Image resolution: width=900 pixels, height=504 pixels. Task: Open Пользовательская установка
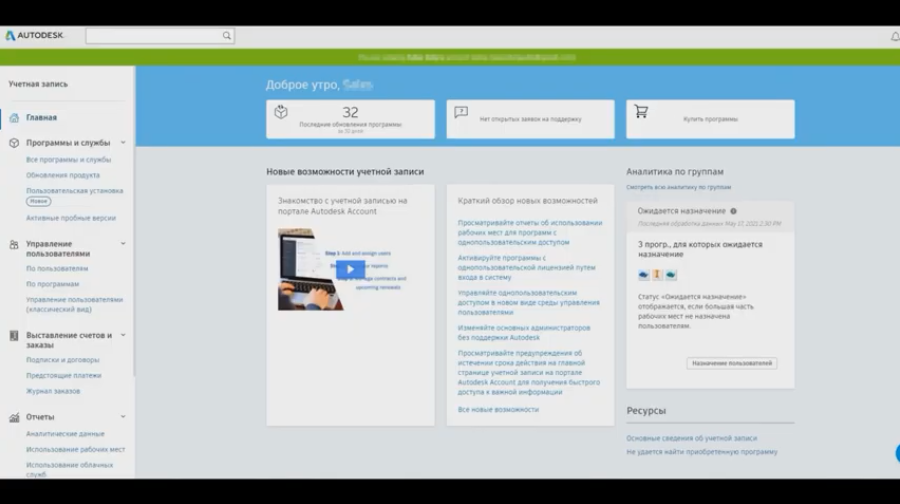coord(75,191)
